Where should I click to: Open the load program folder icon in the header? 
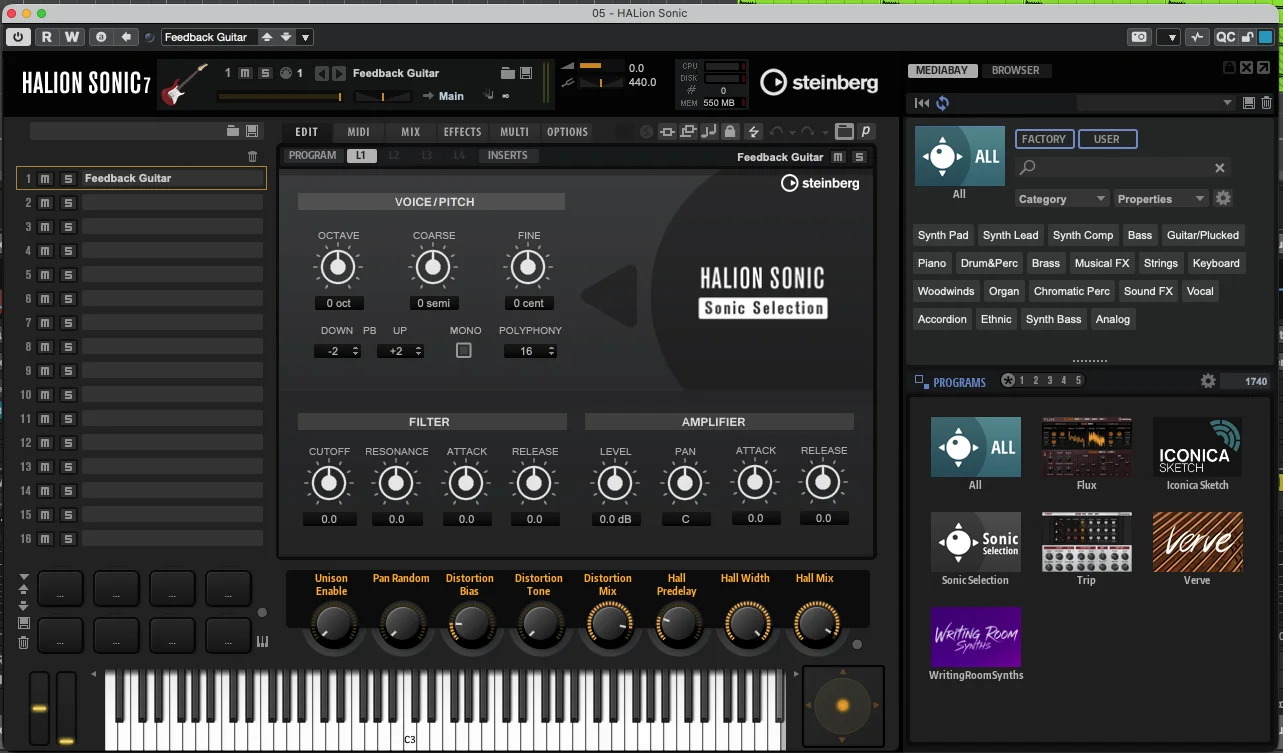coord(507,73)
